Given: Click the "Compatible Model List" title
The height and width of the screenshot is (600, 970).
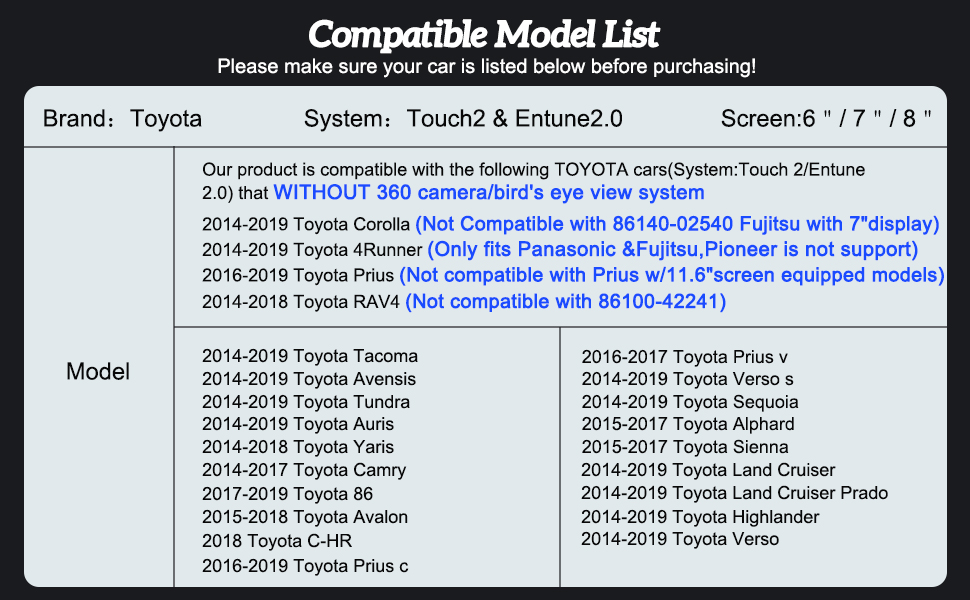Looking at the screenshot, I should point(484,34).
